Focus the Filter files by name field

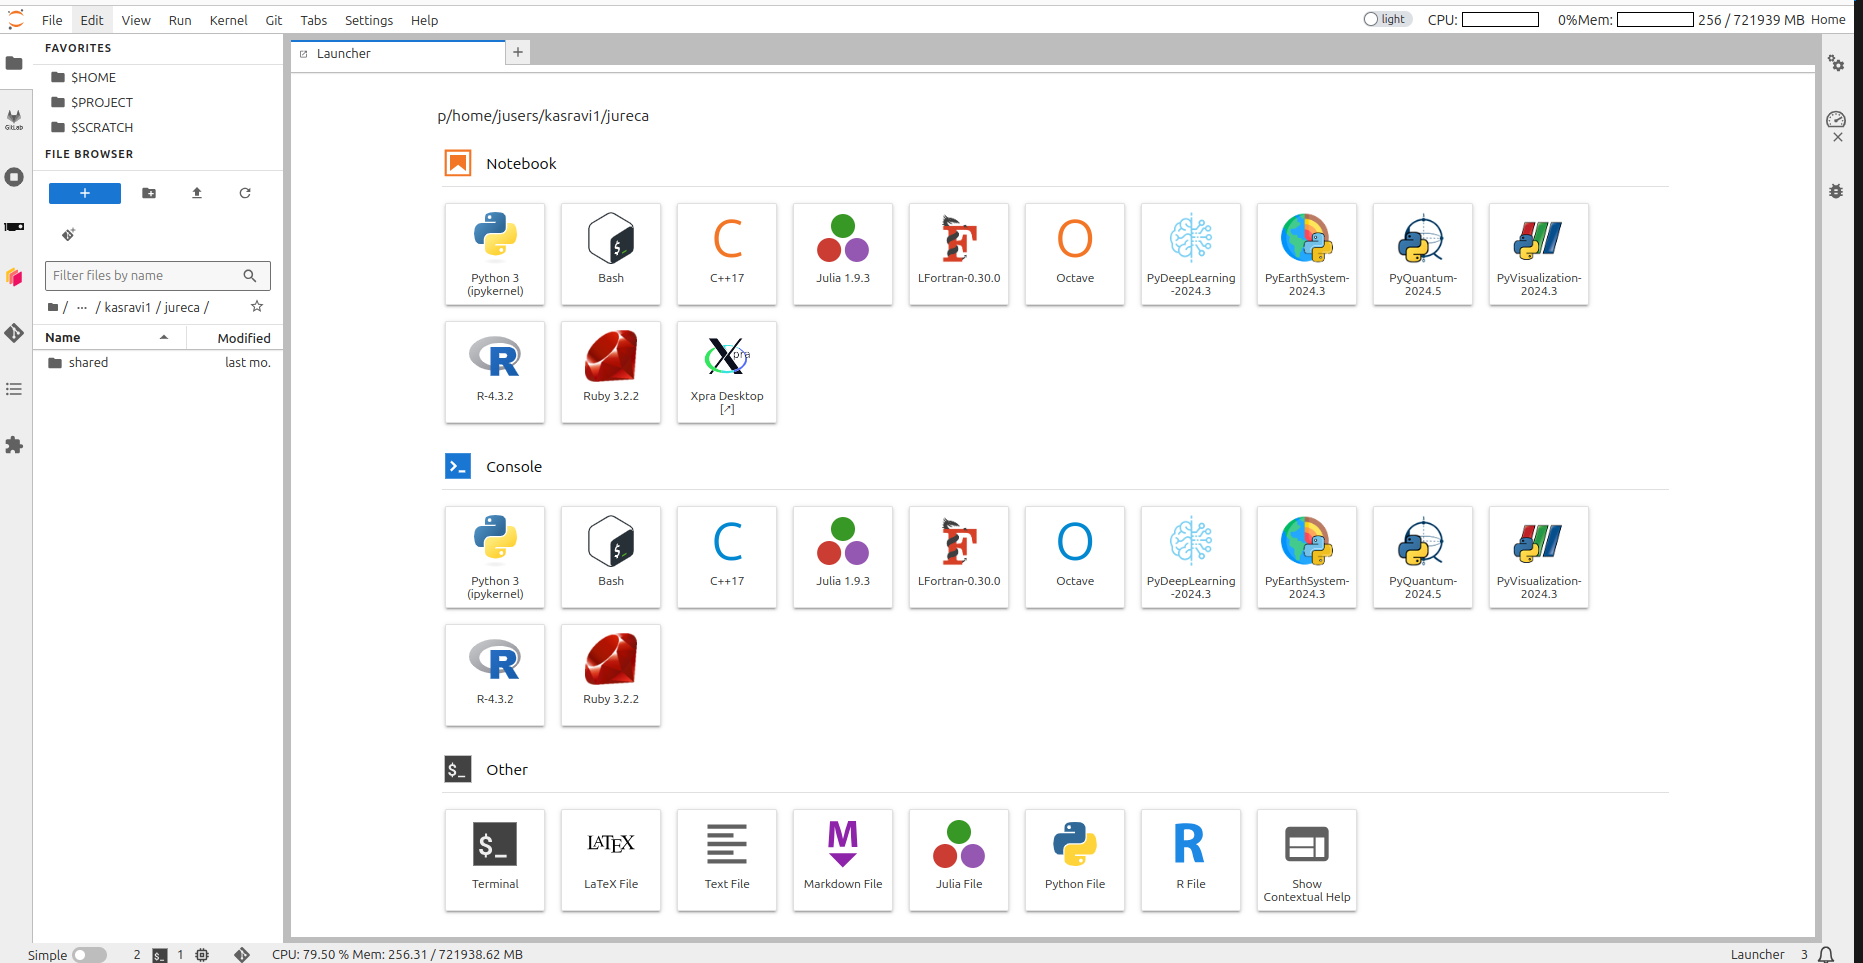(145, 276)
